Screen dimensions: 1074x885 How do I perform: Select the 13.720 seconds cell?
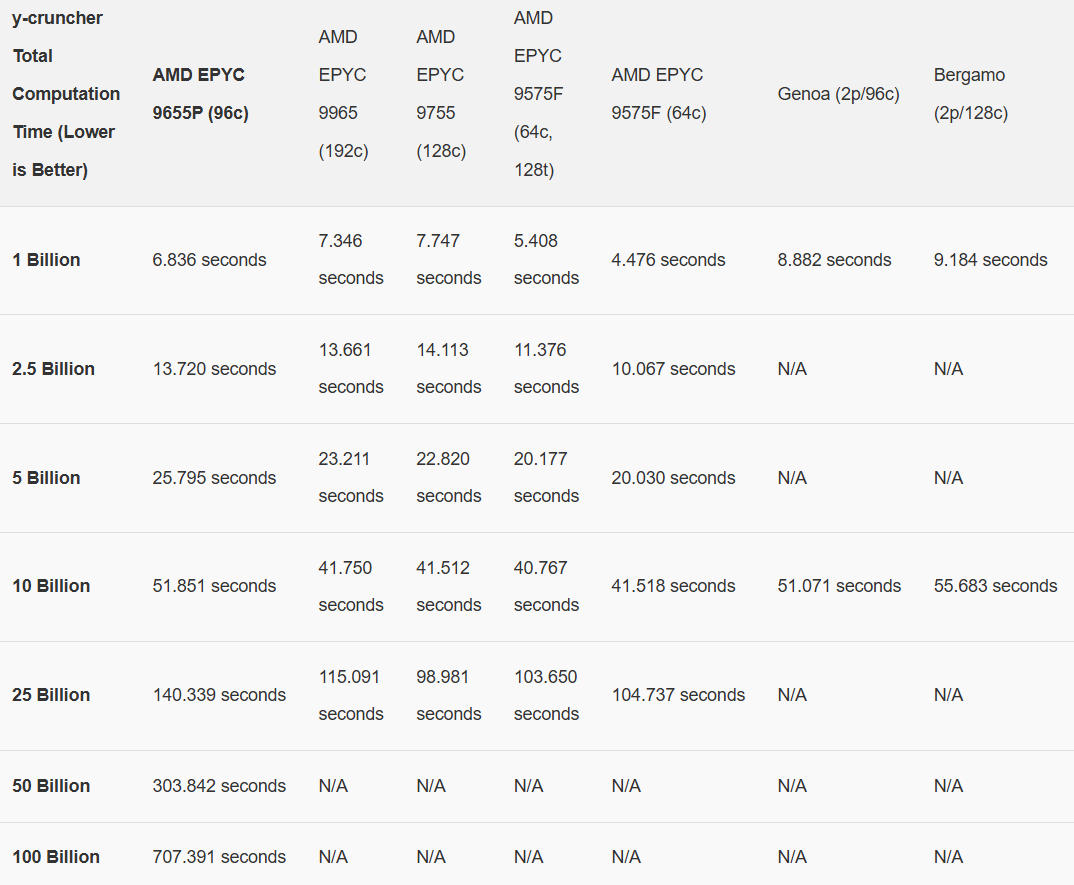coord(214,369)
